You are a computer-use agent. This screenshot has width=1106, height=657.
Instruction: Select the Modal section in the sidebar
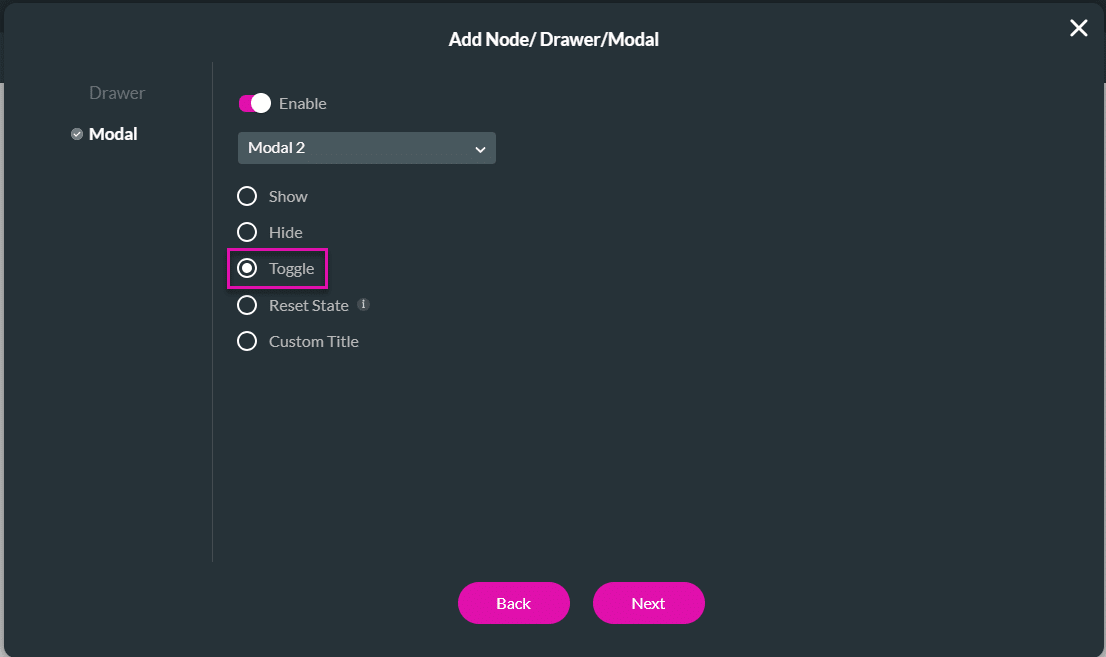coord(113,133)
